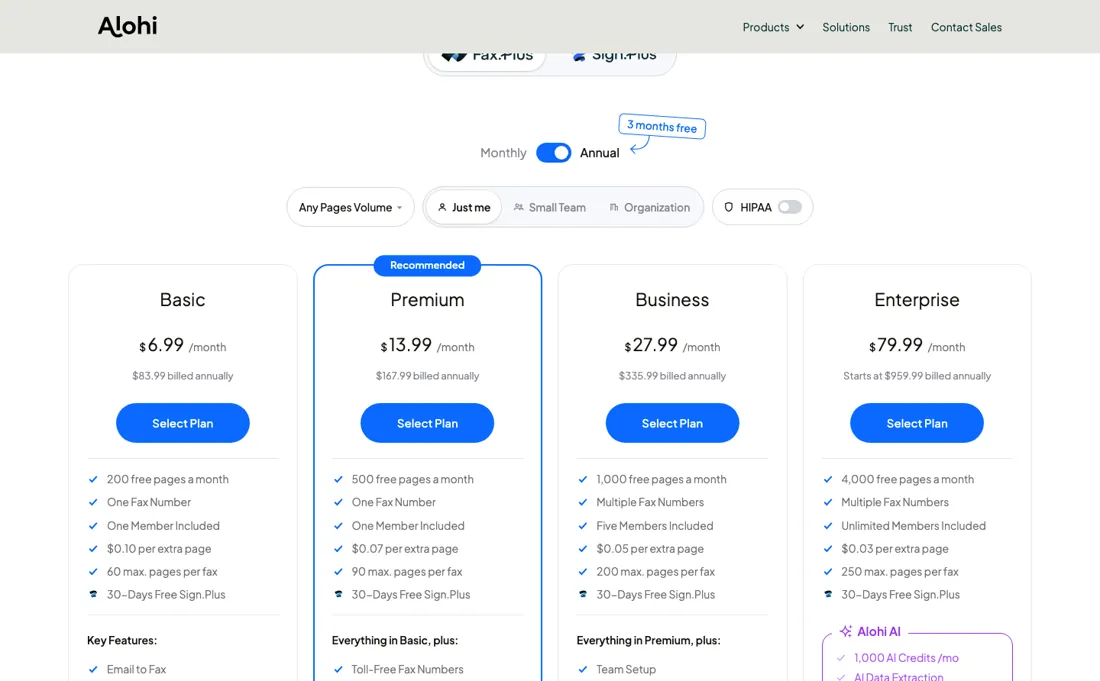This screenshot has height=681, width=1100.
Task: Open Contact Sales link
Action: click(x=966, y=27)
